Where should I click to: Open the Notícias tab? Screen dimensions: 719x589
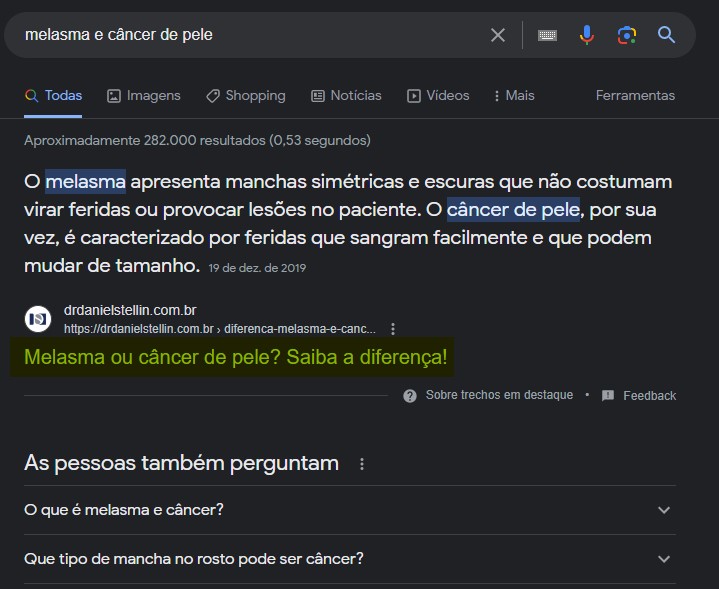coord(346,95)
